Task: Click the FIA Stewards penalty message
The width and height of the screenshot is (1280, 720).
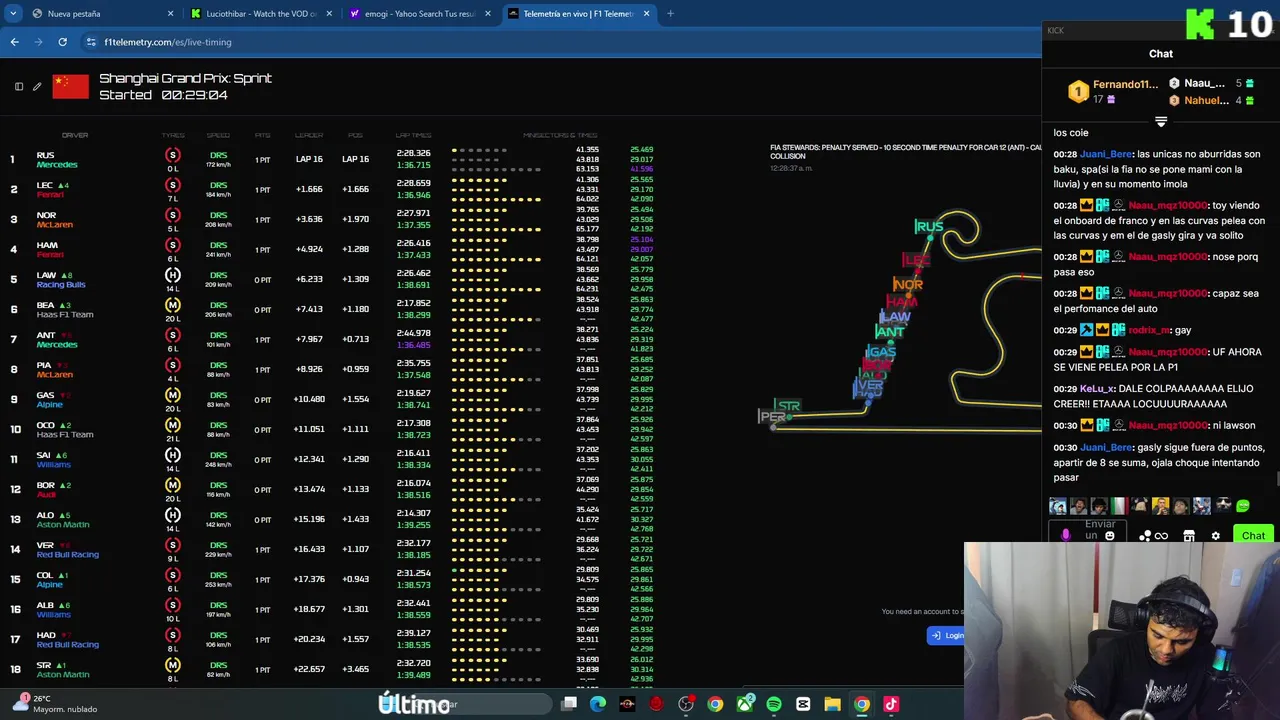Action: (x=905, y=152)
